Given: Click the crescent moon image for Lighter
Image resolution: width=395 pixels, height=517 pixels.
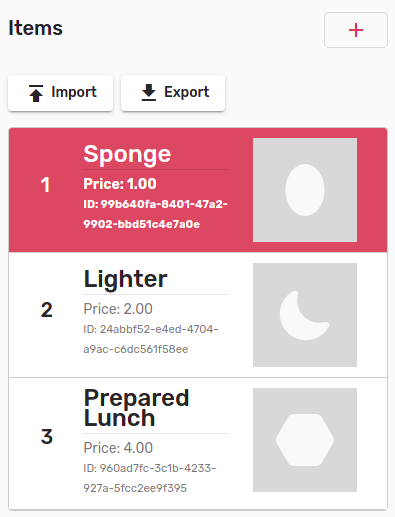Looking at the screenshot, I should point(305,315).
